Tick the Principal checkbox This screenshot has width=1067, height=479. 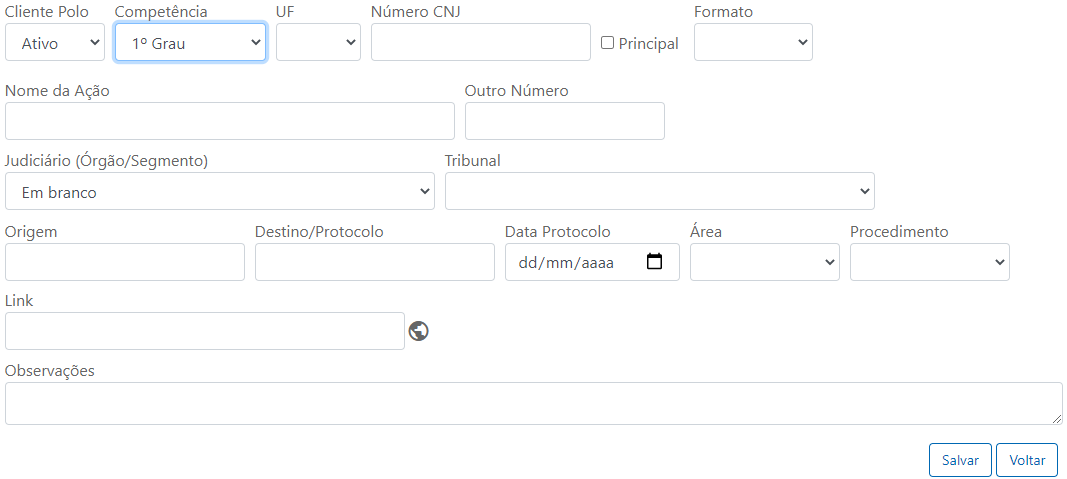(608, 43)
